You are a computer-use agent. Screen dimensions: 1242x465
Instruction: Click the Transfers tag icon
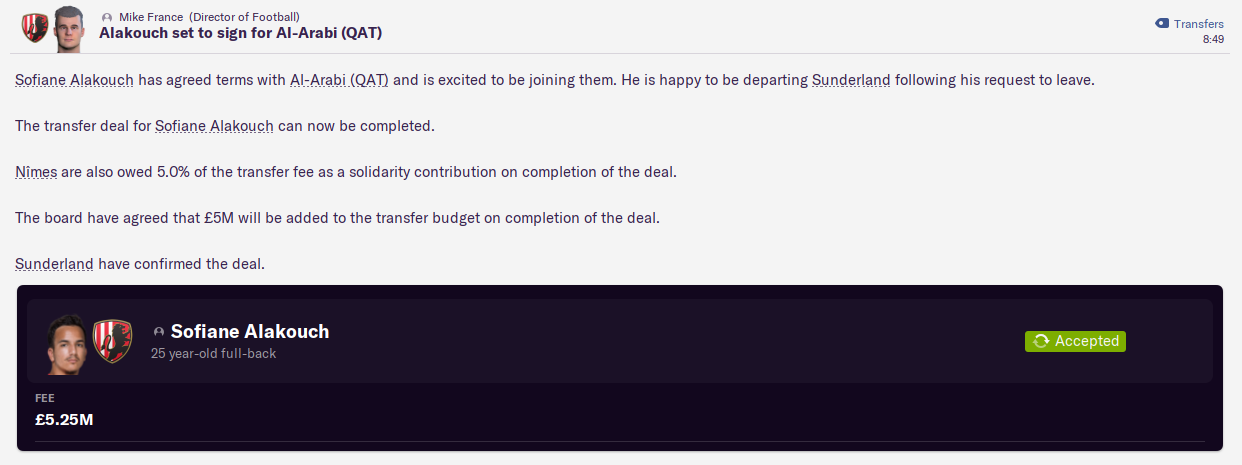click(1161, 23)
